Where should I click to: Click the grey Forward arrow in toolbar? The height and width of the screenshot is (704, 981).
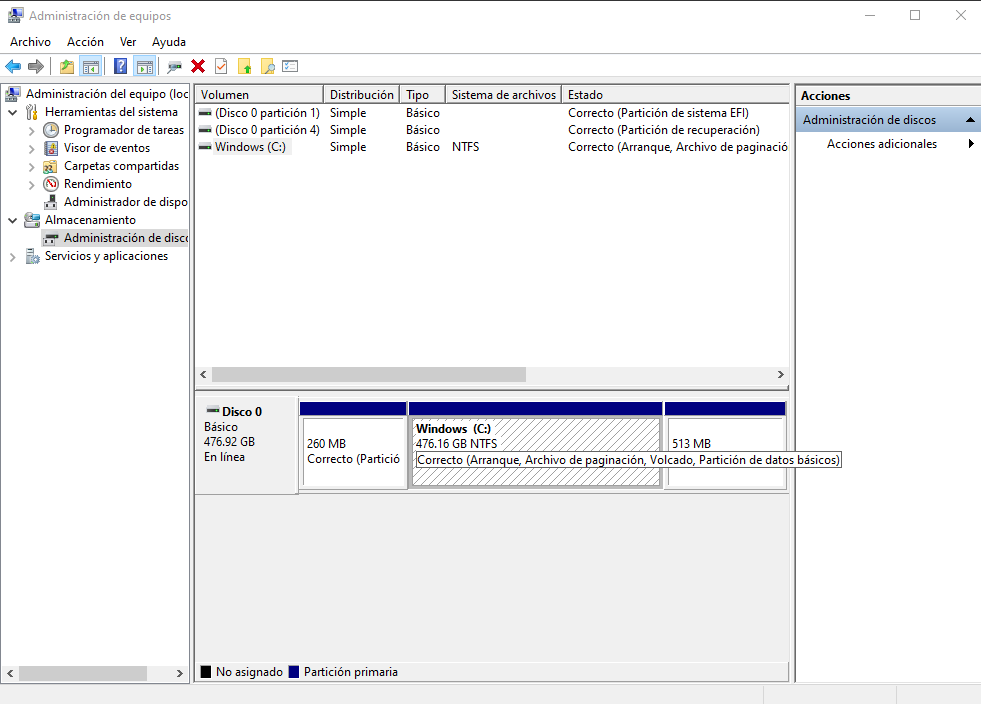36,66
